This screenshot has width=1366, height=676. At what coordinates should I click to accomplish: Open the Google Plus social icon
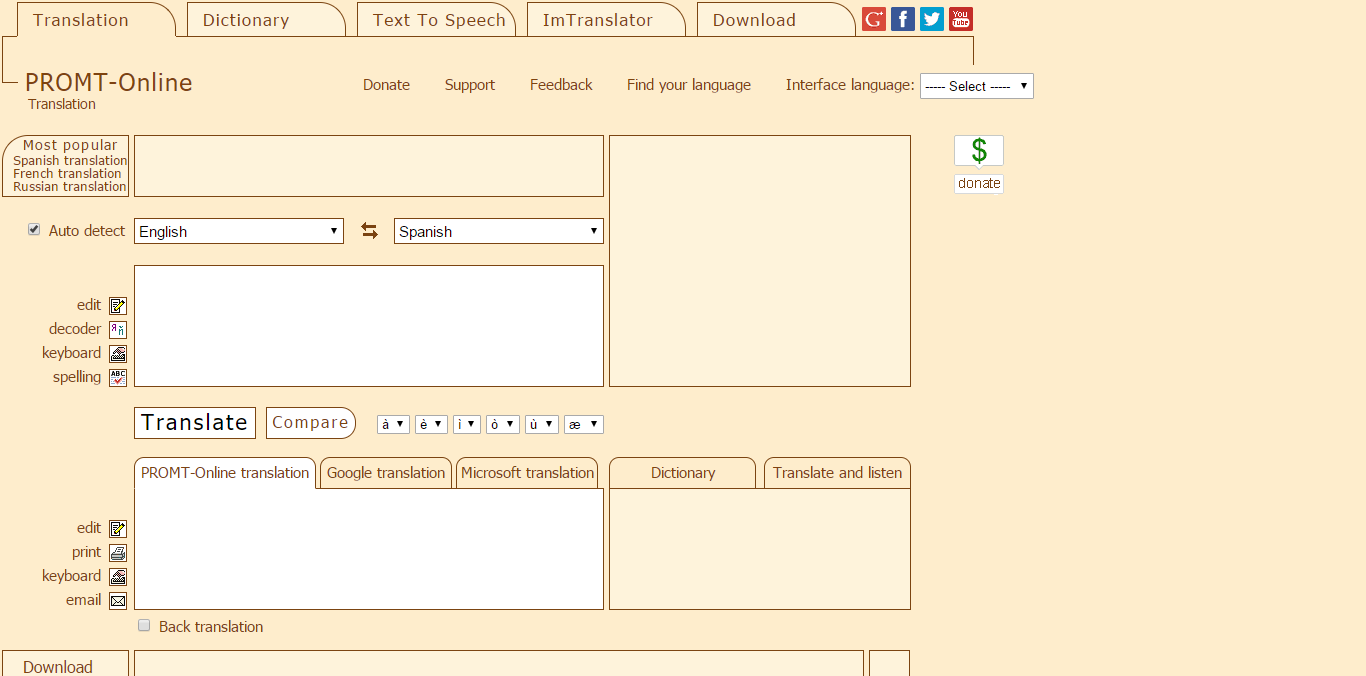click(x=874, y=19)
